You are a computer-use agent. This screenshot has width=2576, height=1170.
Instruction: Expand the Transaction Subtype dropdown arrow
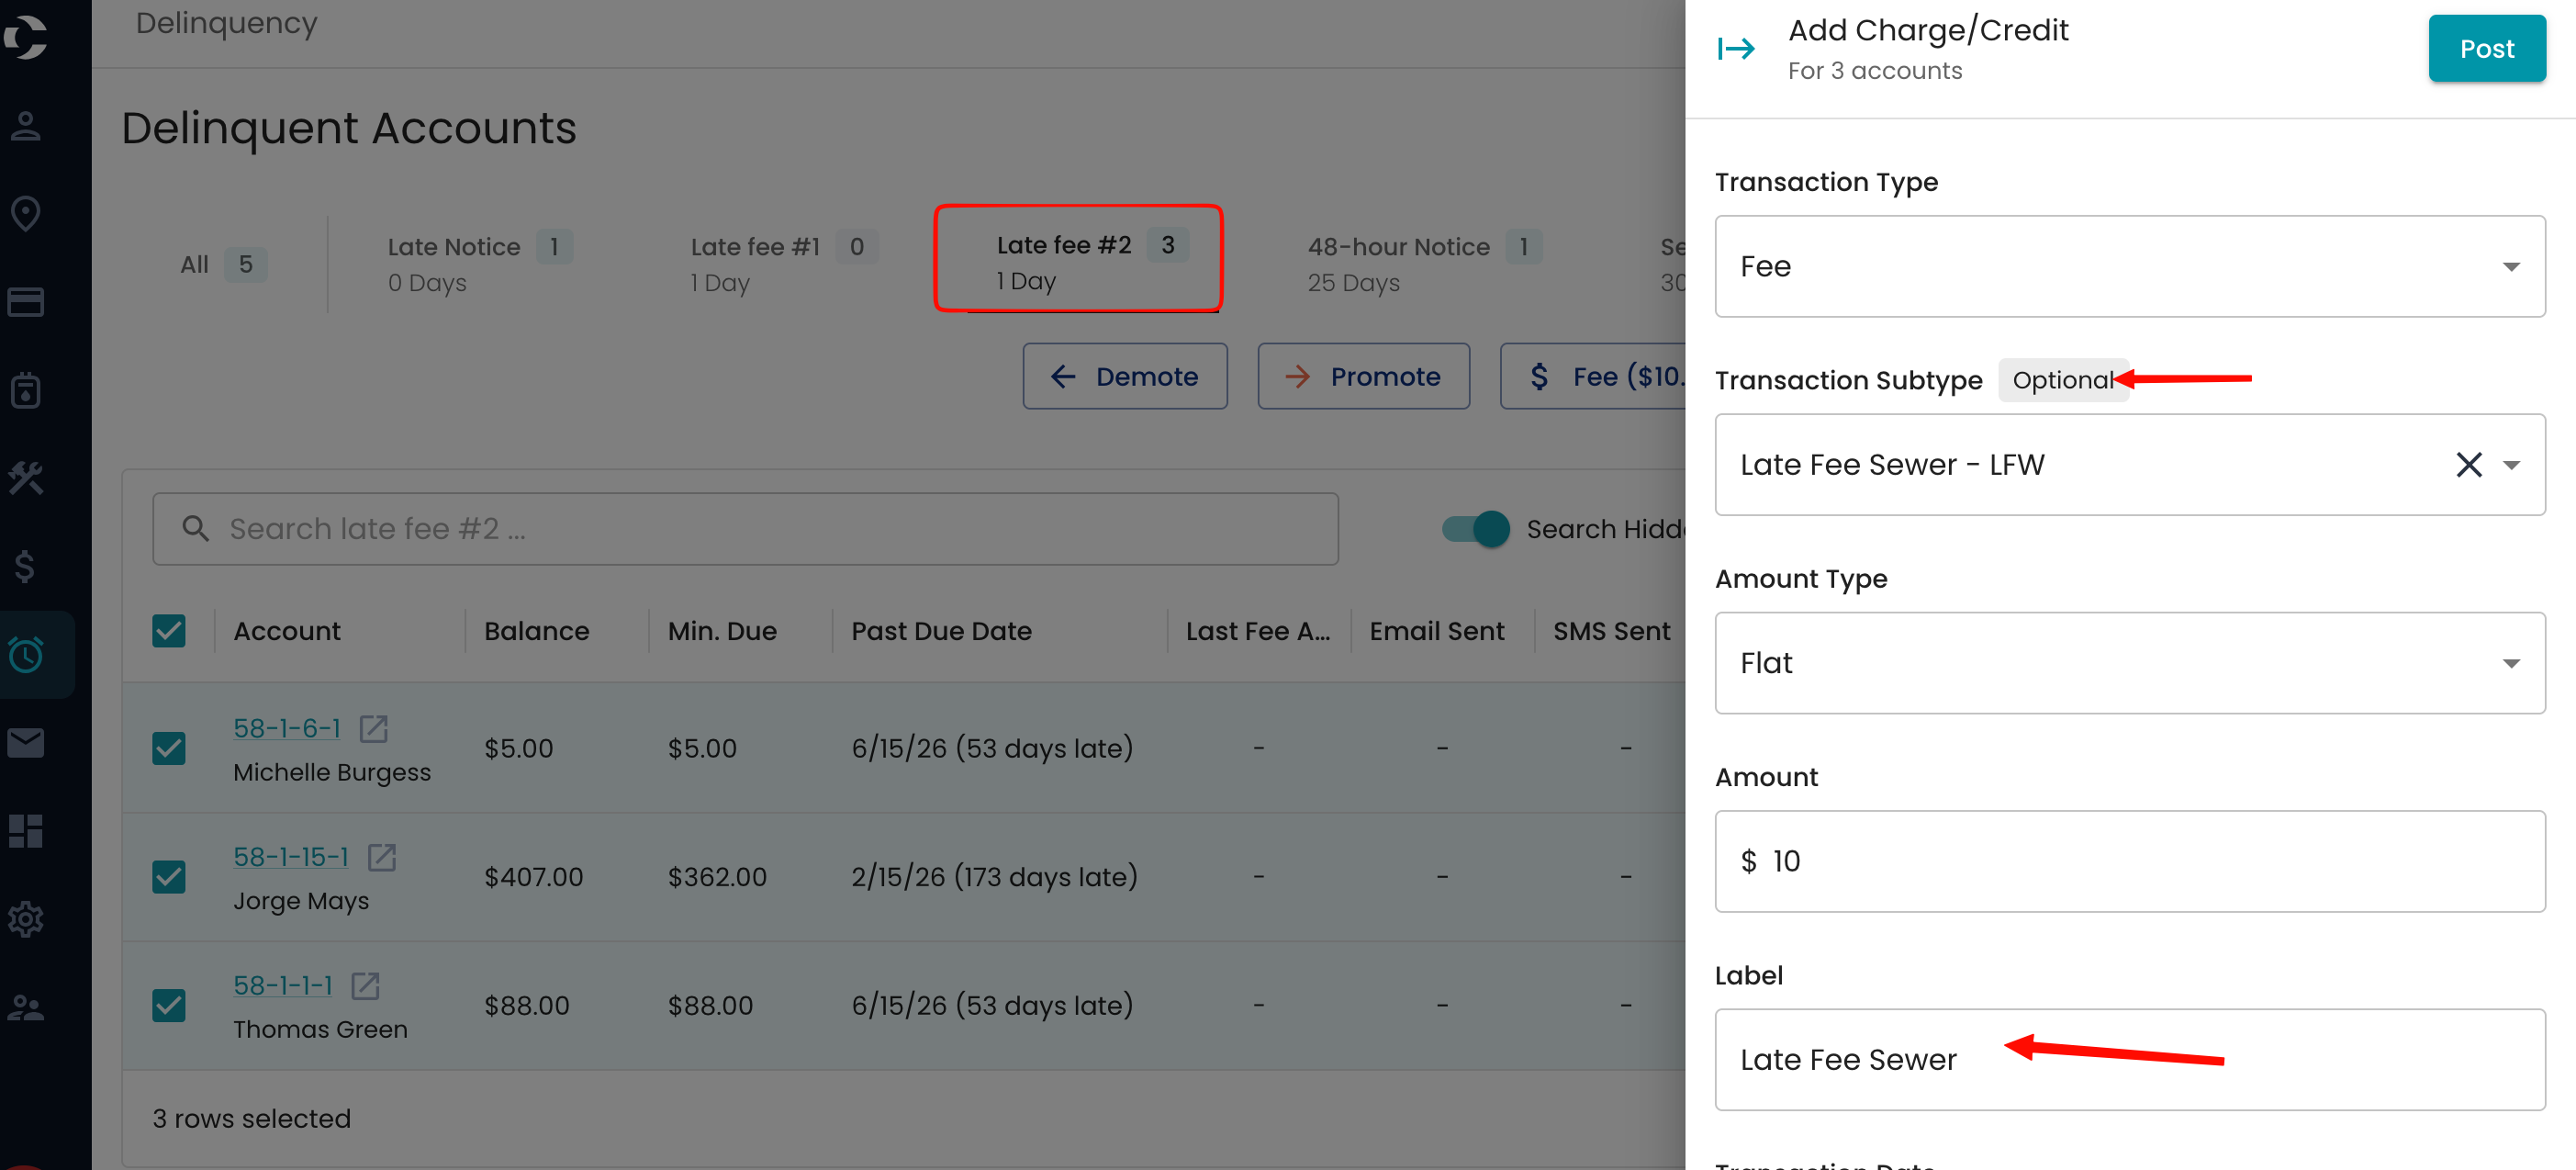2511,465
